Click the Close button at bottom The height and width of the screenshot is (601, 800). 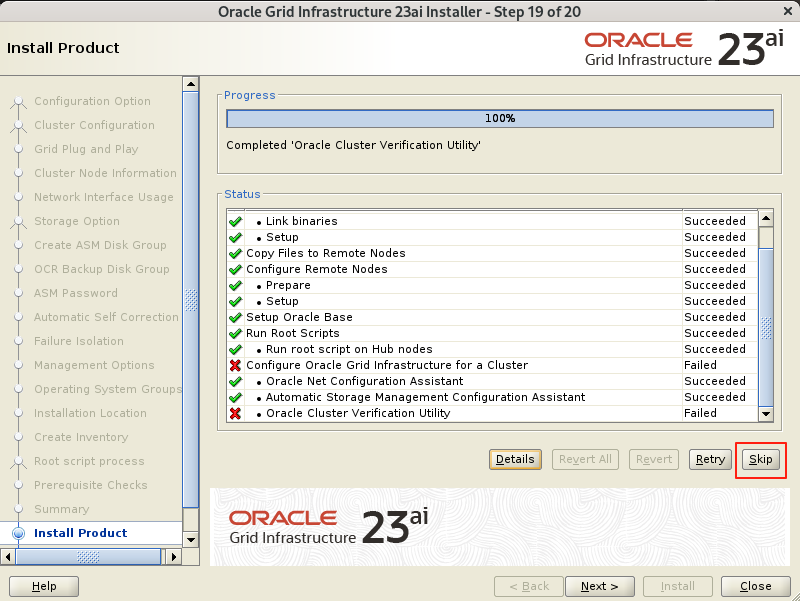[755, 586]
